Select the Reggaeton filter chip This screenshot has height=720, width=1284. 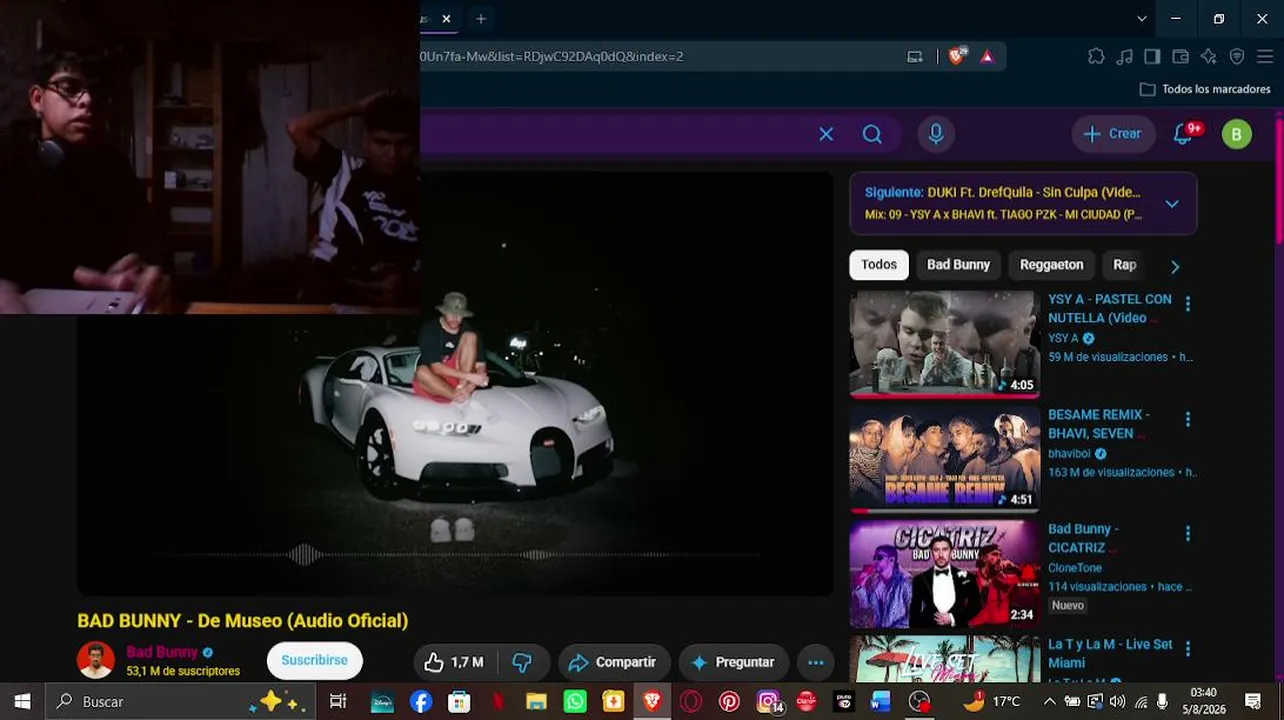coord(1051,265)
